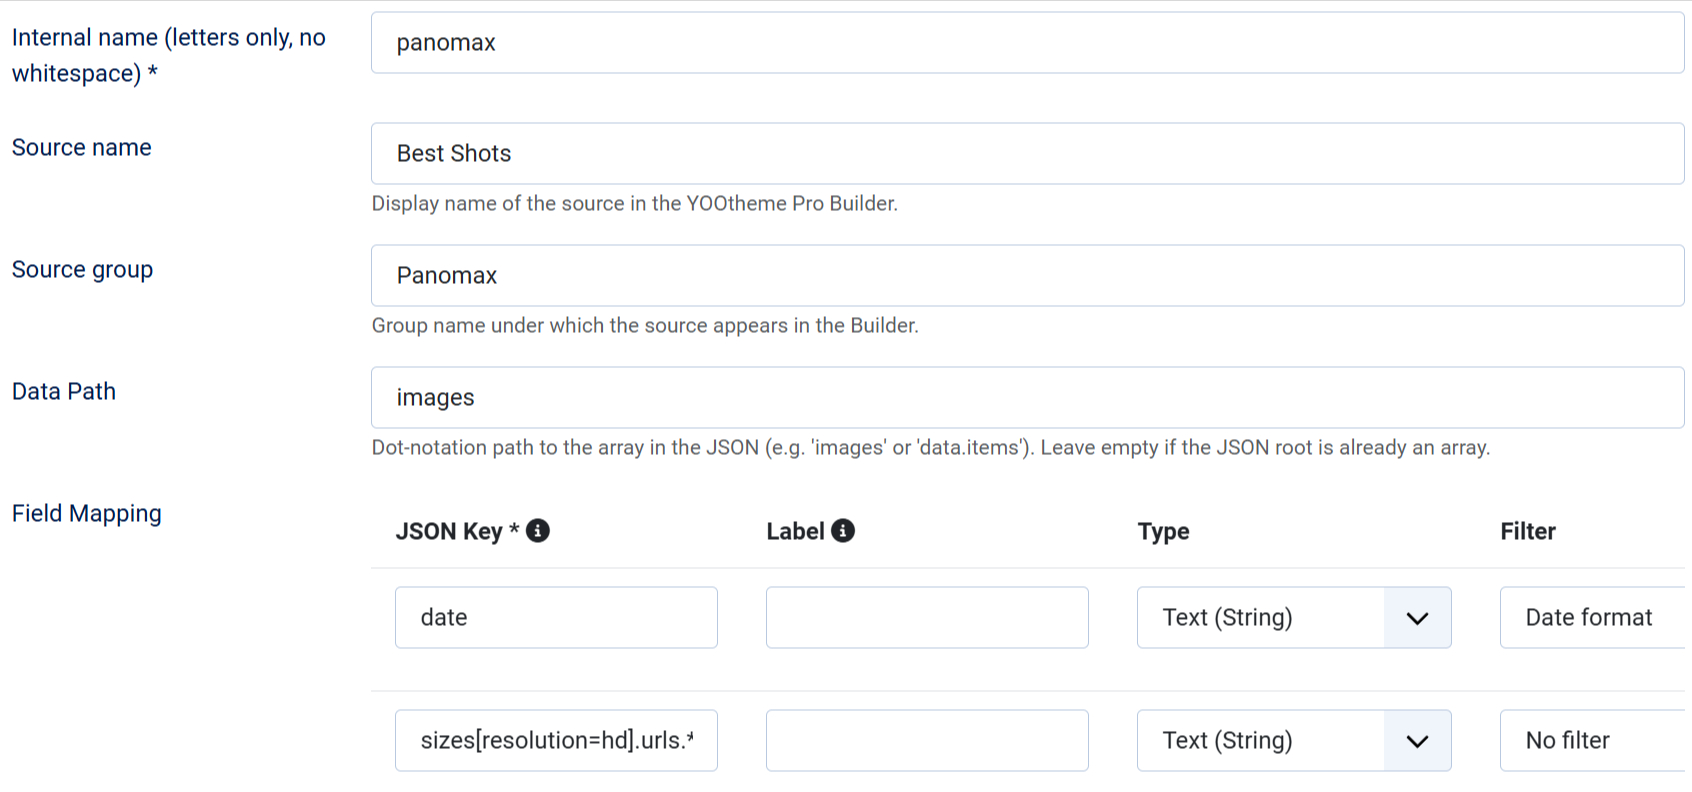Click the info icon beside Label header
Viewport: 1692px width, 792px height.
pos(843,531)
